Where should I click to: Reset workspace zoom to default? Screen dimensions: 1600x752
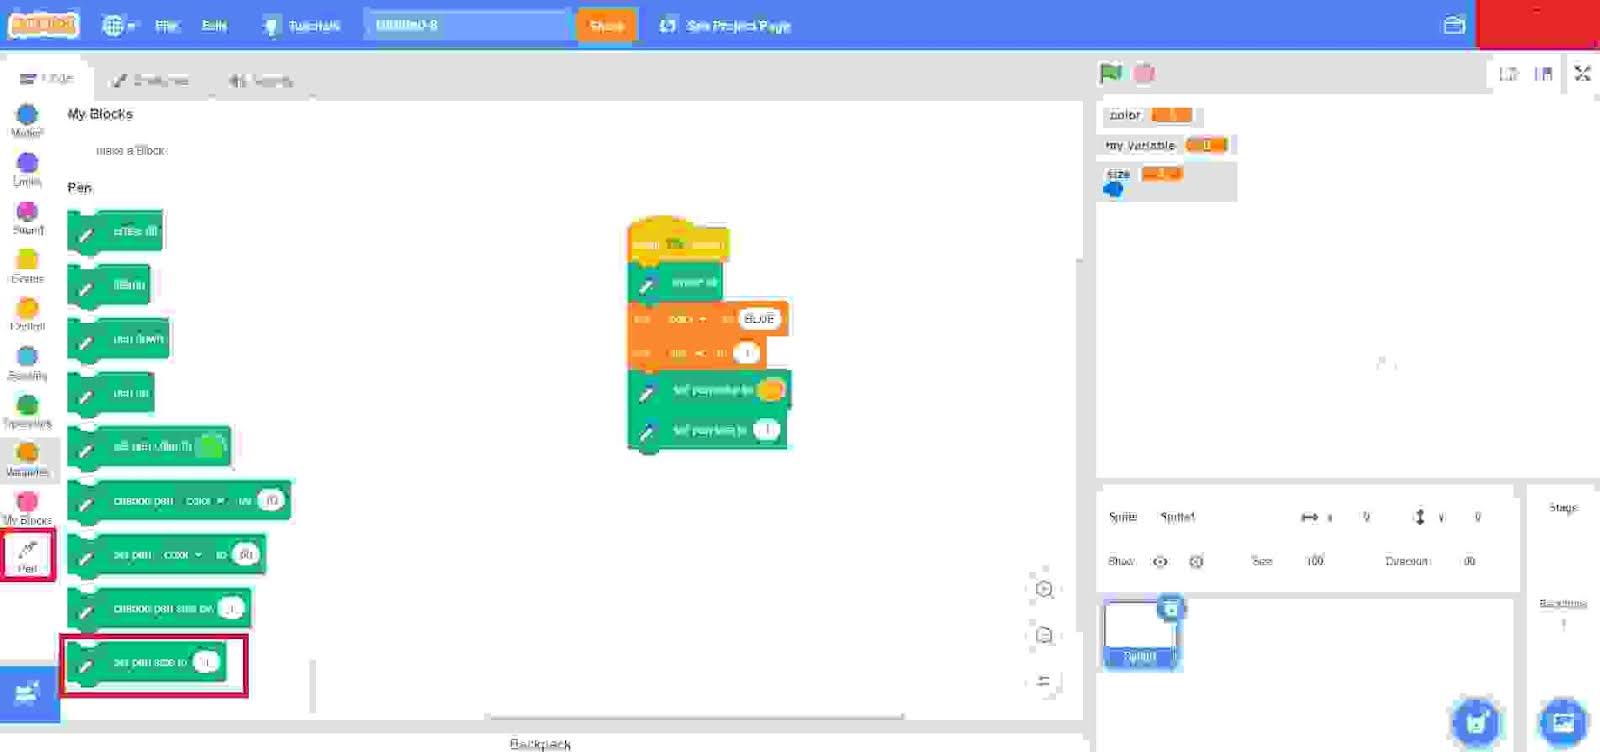pos(1044,681)
